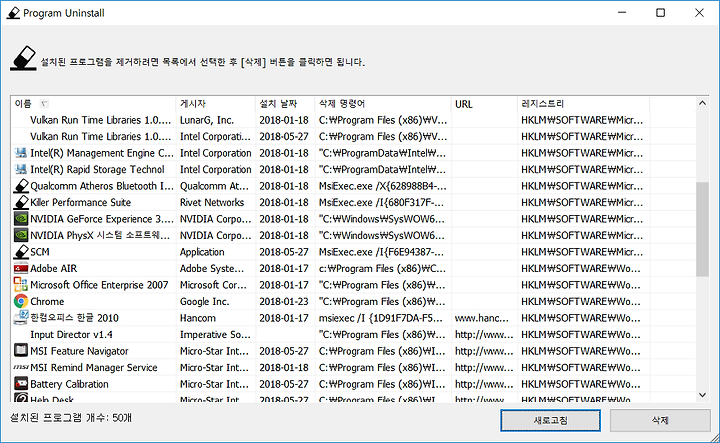Click the URL column header
The width and height of the screenshot is (720, 443).
(484, 104)
